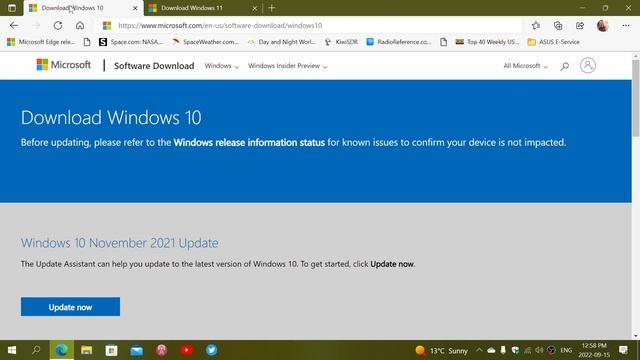The width and height of the screenshot is (640, 360).
Task: Click the OneDrive cloud tray icon
Action: click(491, 350)
